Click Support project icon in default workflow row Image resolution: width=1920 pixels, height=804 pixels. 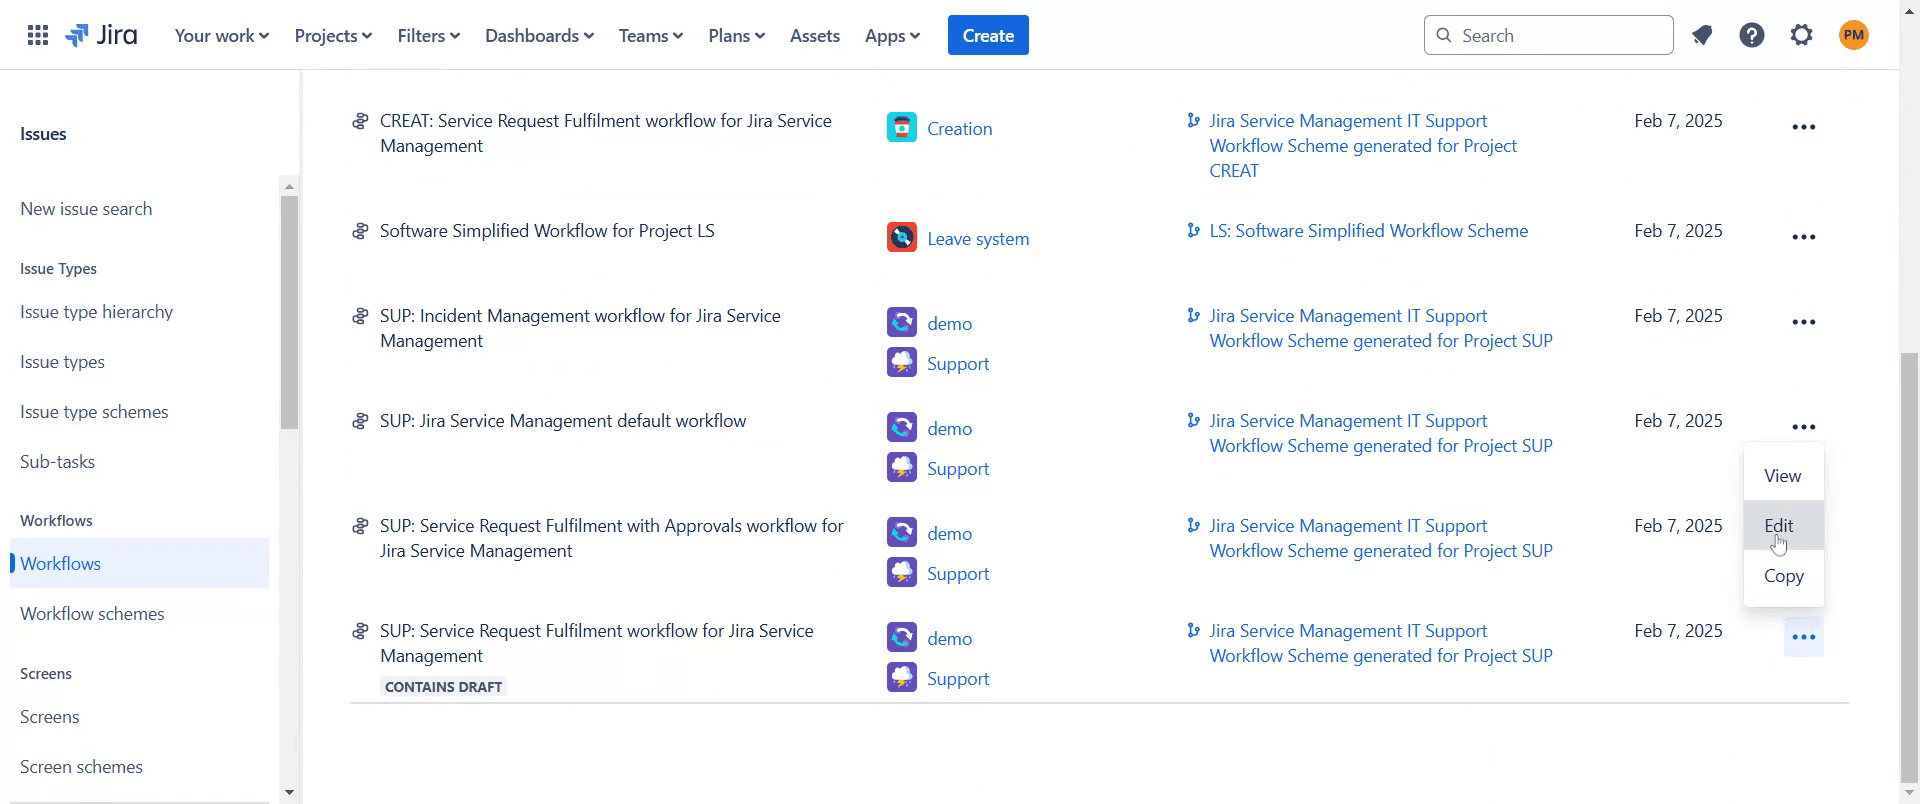[x=902, y=468]
